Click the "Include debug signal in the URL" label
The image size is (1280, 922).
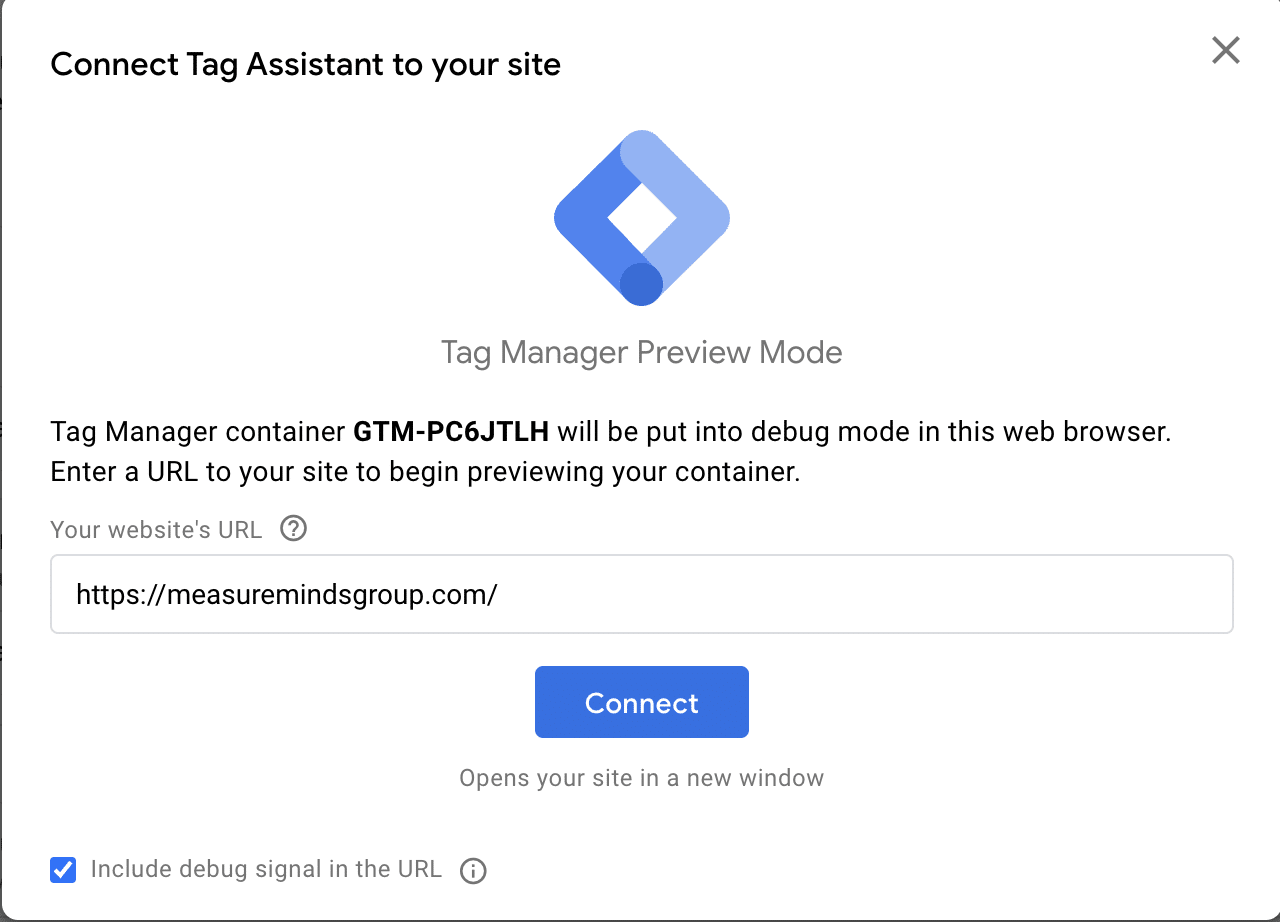tap(266, 869)
